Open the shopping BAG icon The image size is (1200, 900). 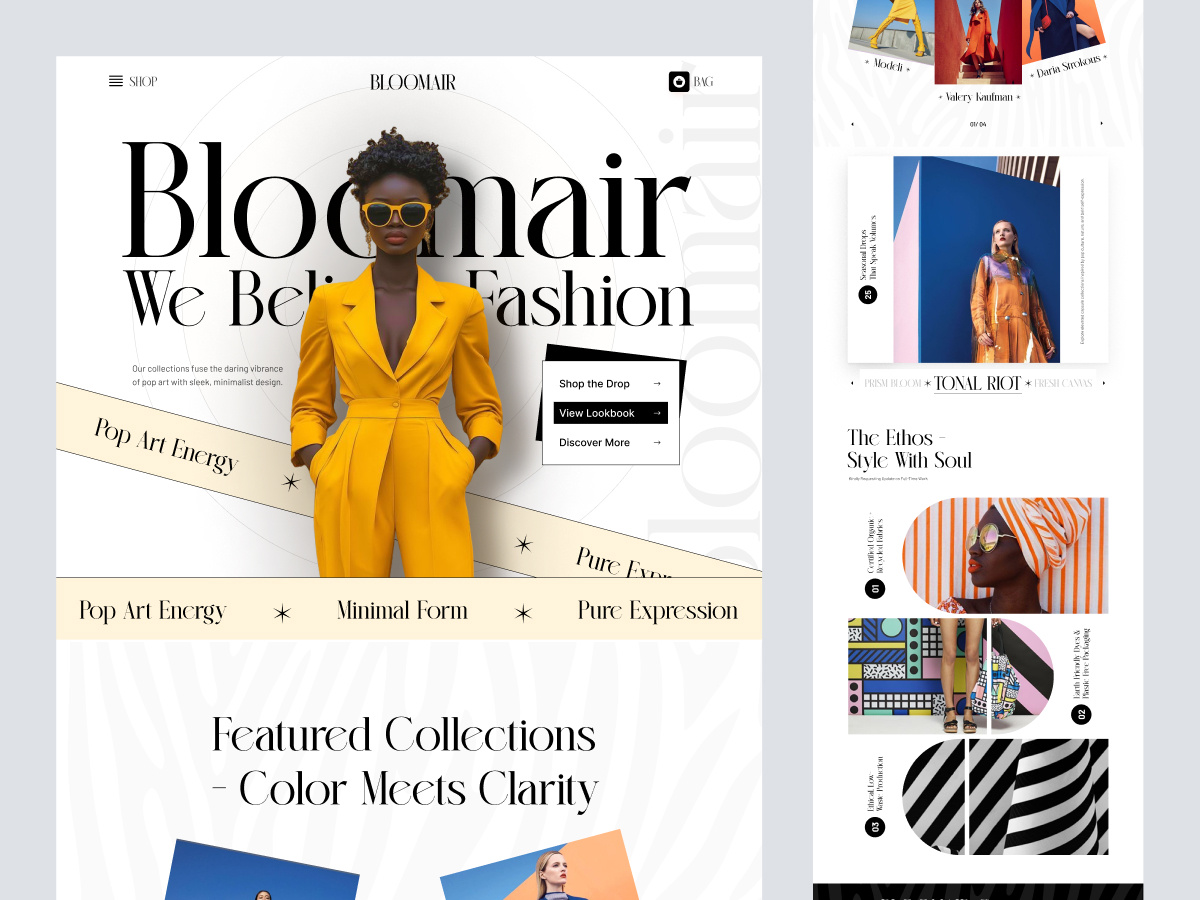pos(679,82)
